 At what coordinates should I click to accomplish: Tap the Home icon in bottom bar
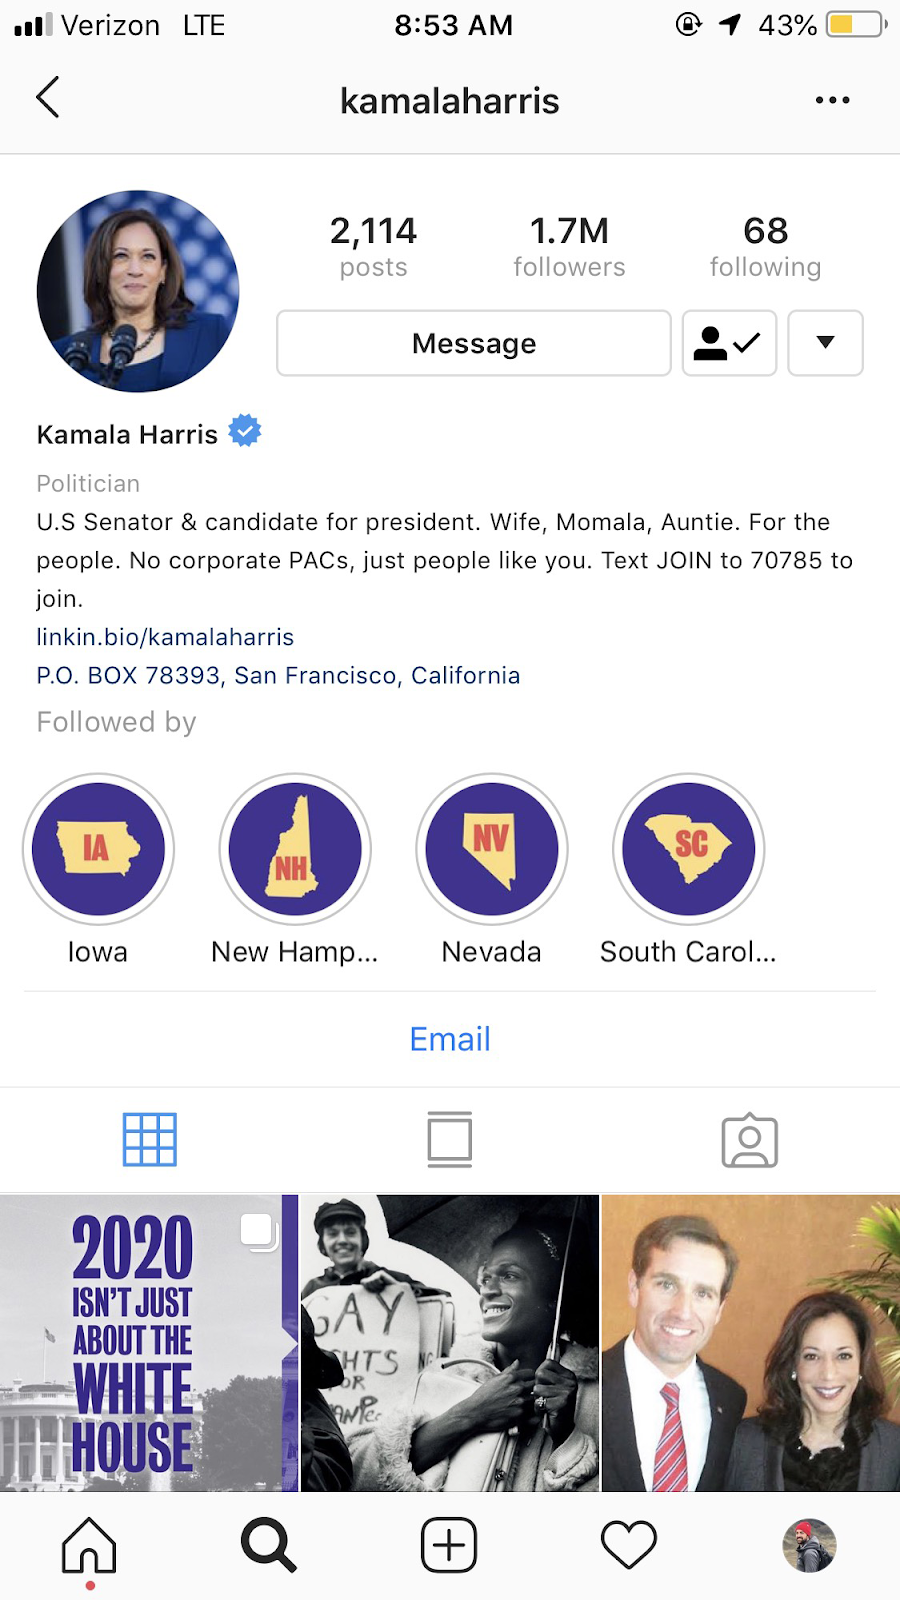tap(89, 1546)
